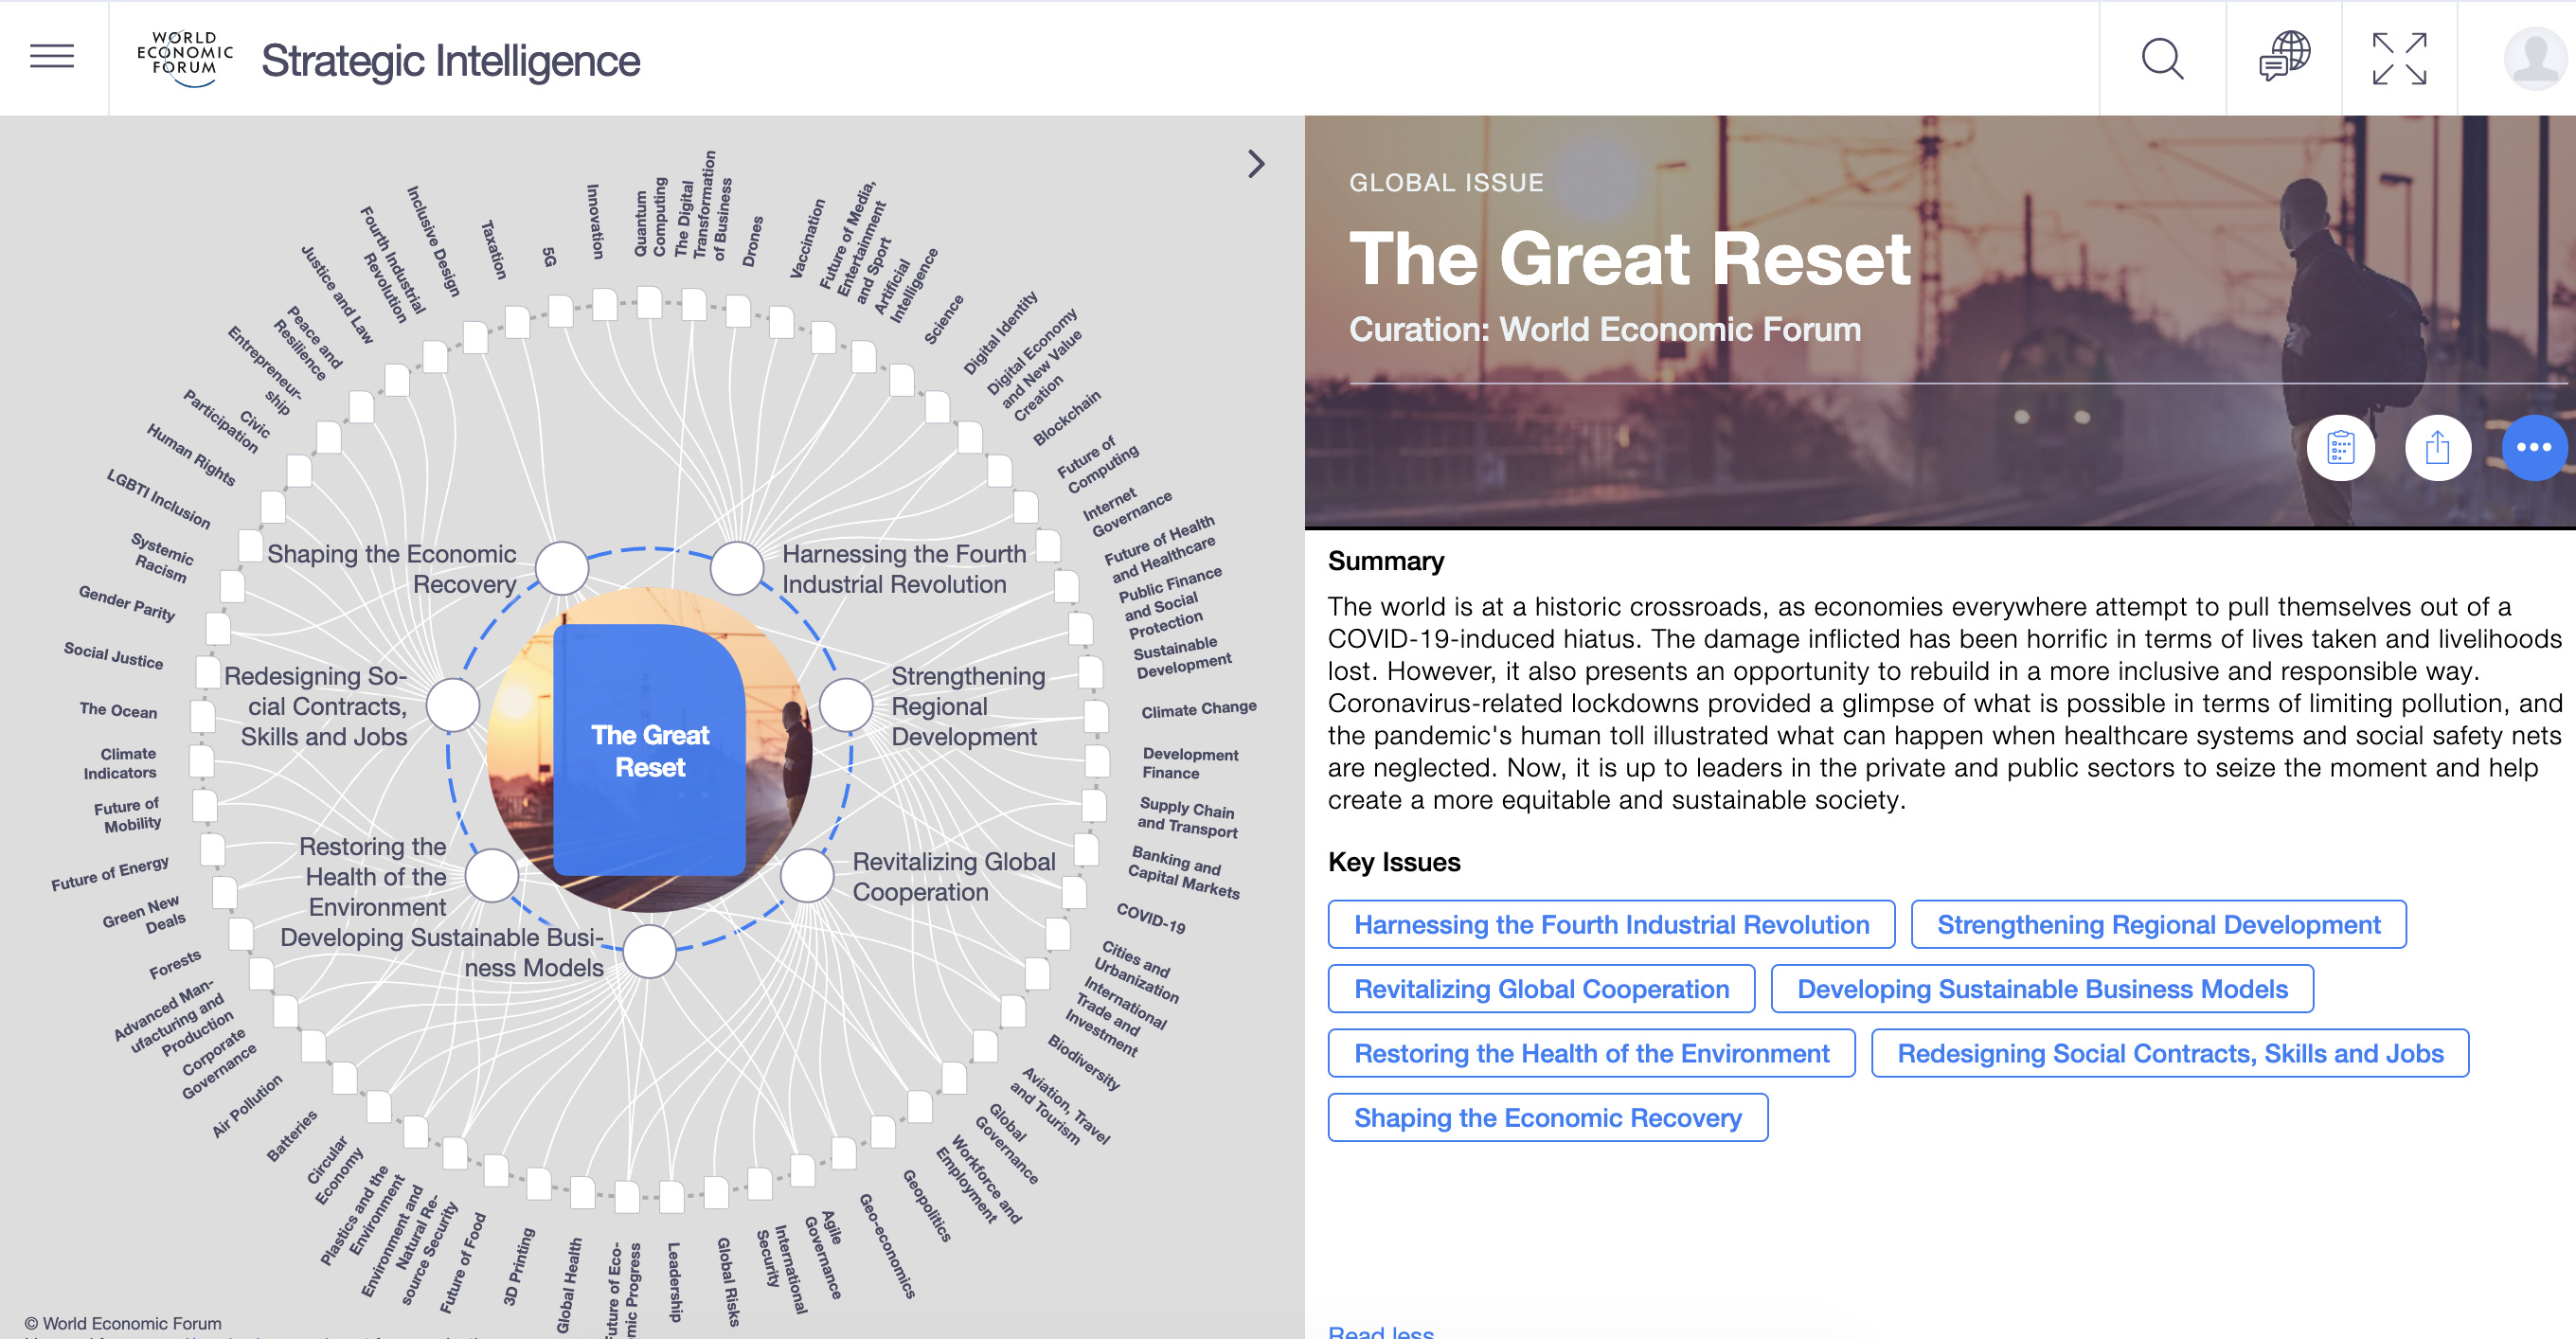The image size is (2576, 1339).
Task: Toggle fullscreen with the expand arrows icon
Action: pyautogui.click(x=2399, y=59)
